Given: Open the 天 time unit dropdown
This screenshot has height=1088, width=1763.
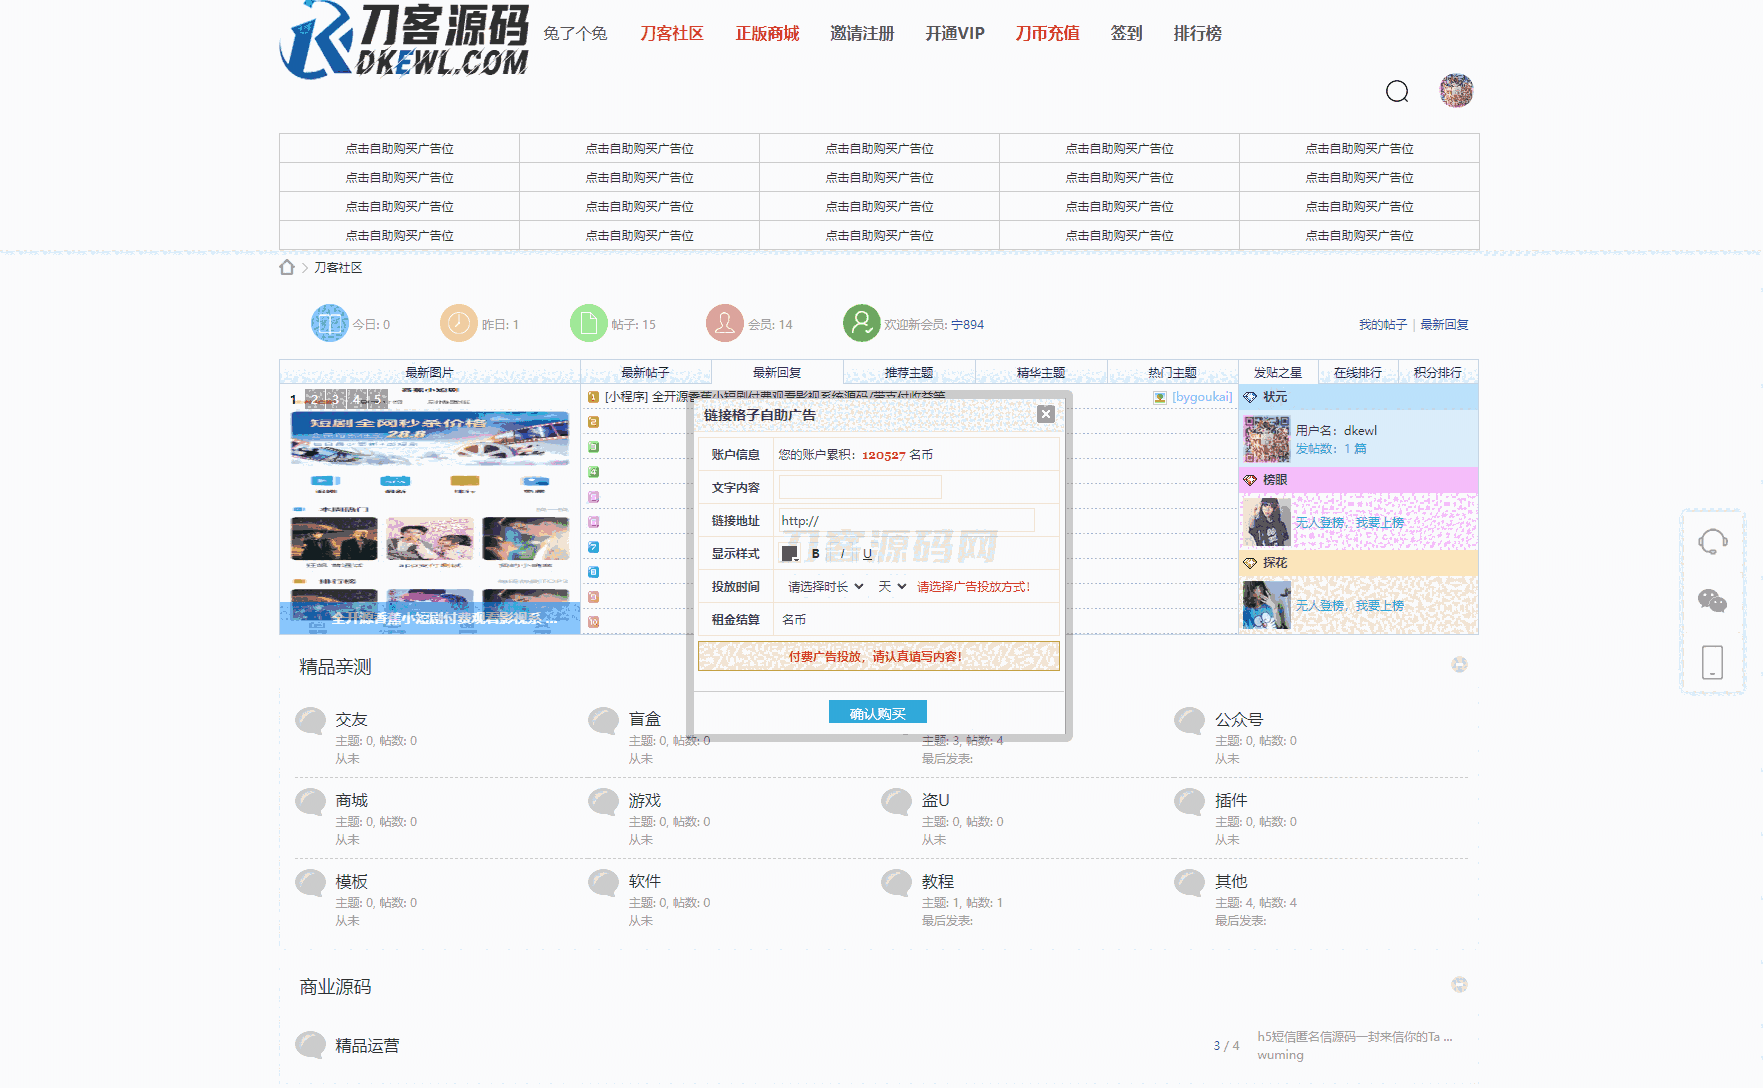Looking at the screenshot, I should [891, 586].
